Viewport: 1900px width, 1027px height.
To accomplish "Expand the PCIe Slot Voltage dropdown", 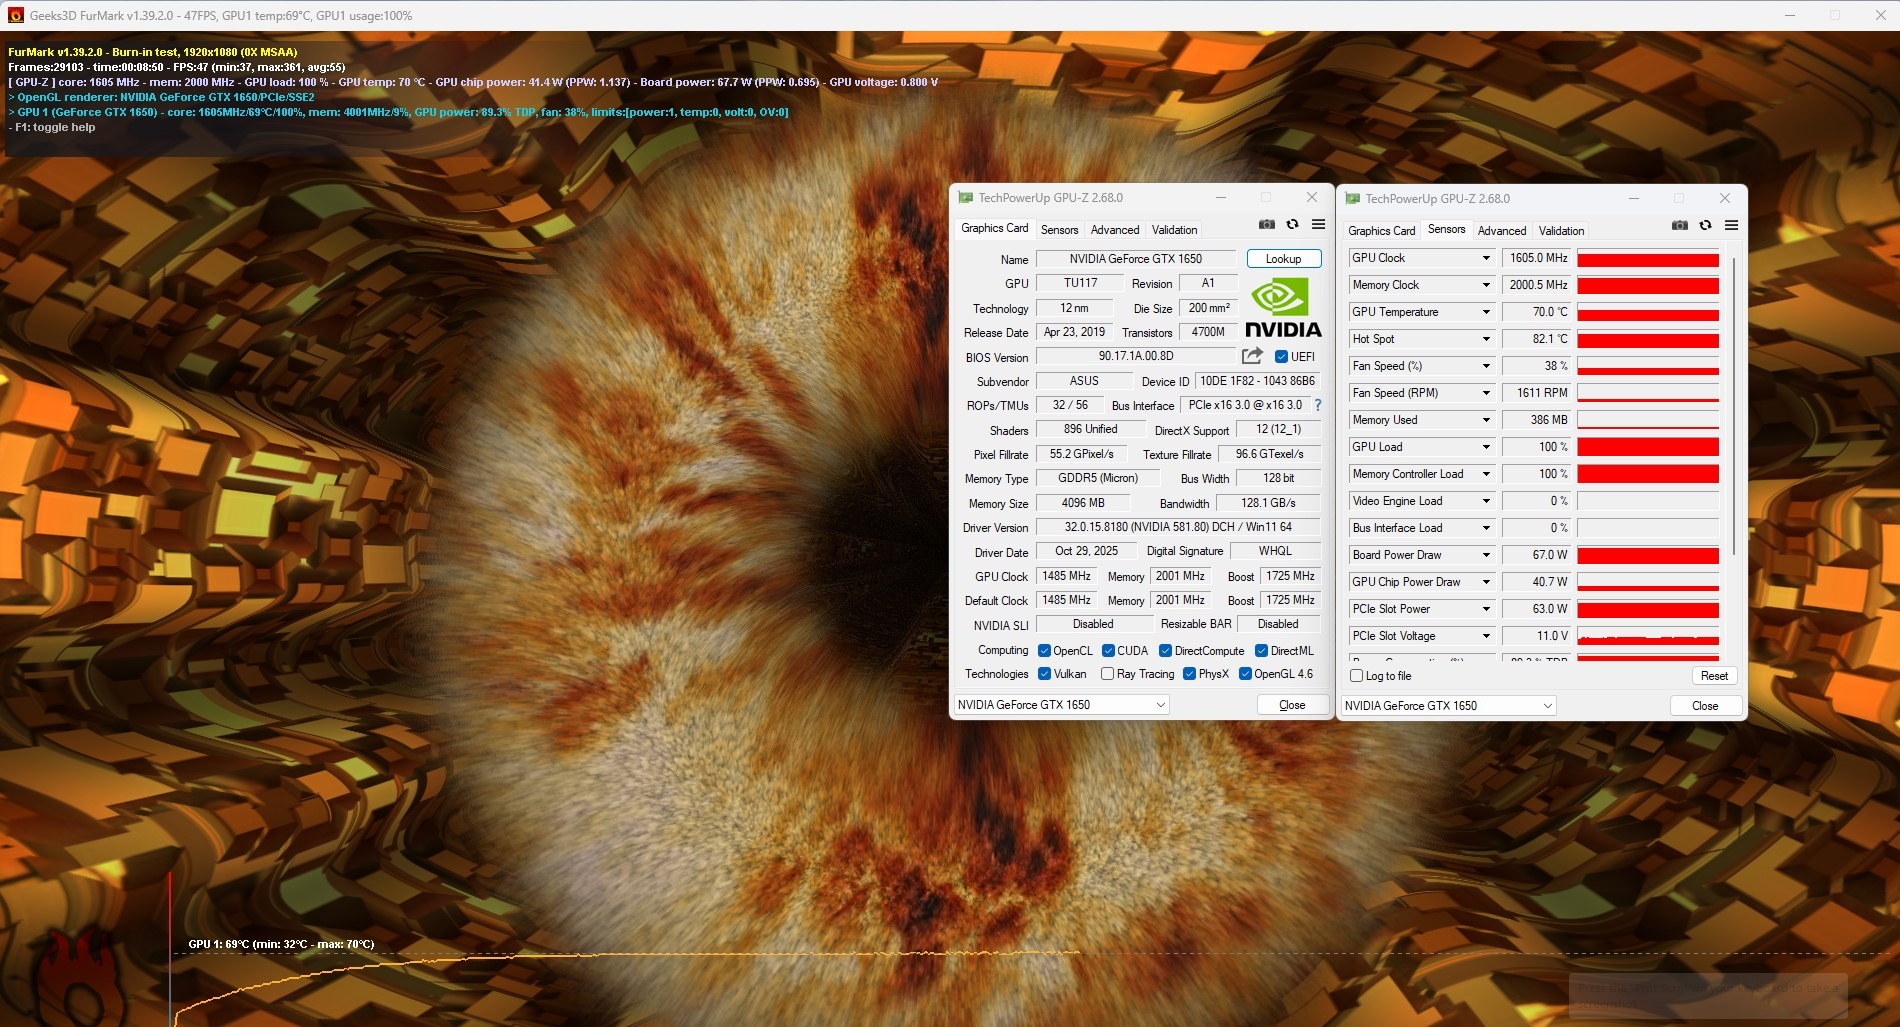I will coord(1486,636).
